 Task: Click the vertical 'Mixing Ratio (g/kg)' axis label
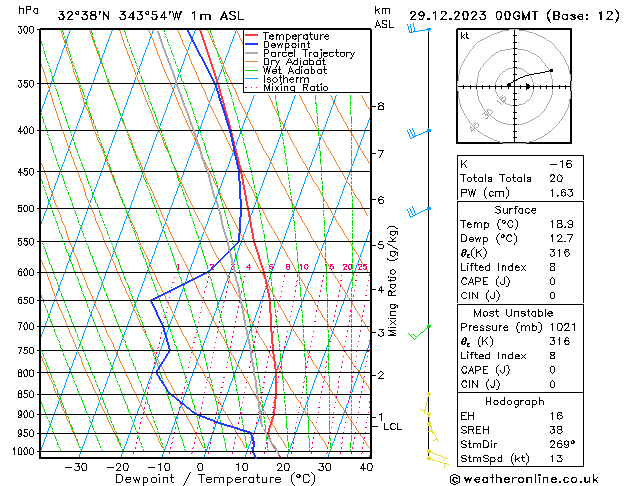tap(393, 281)
